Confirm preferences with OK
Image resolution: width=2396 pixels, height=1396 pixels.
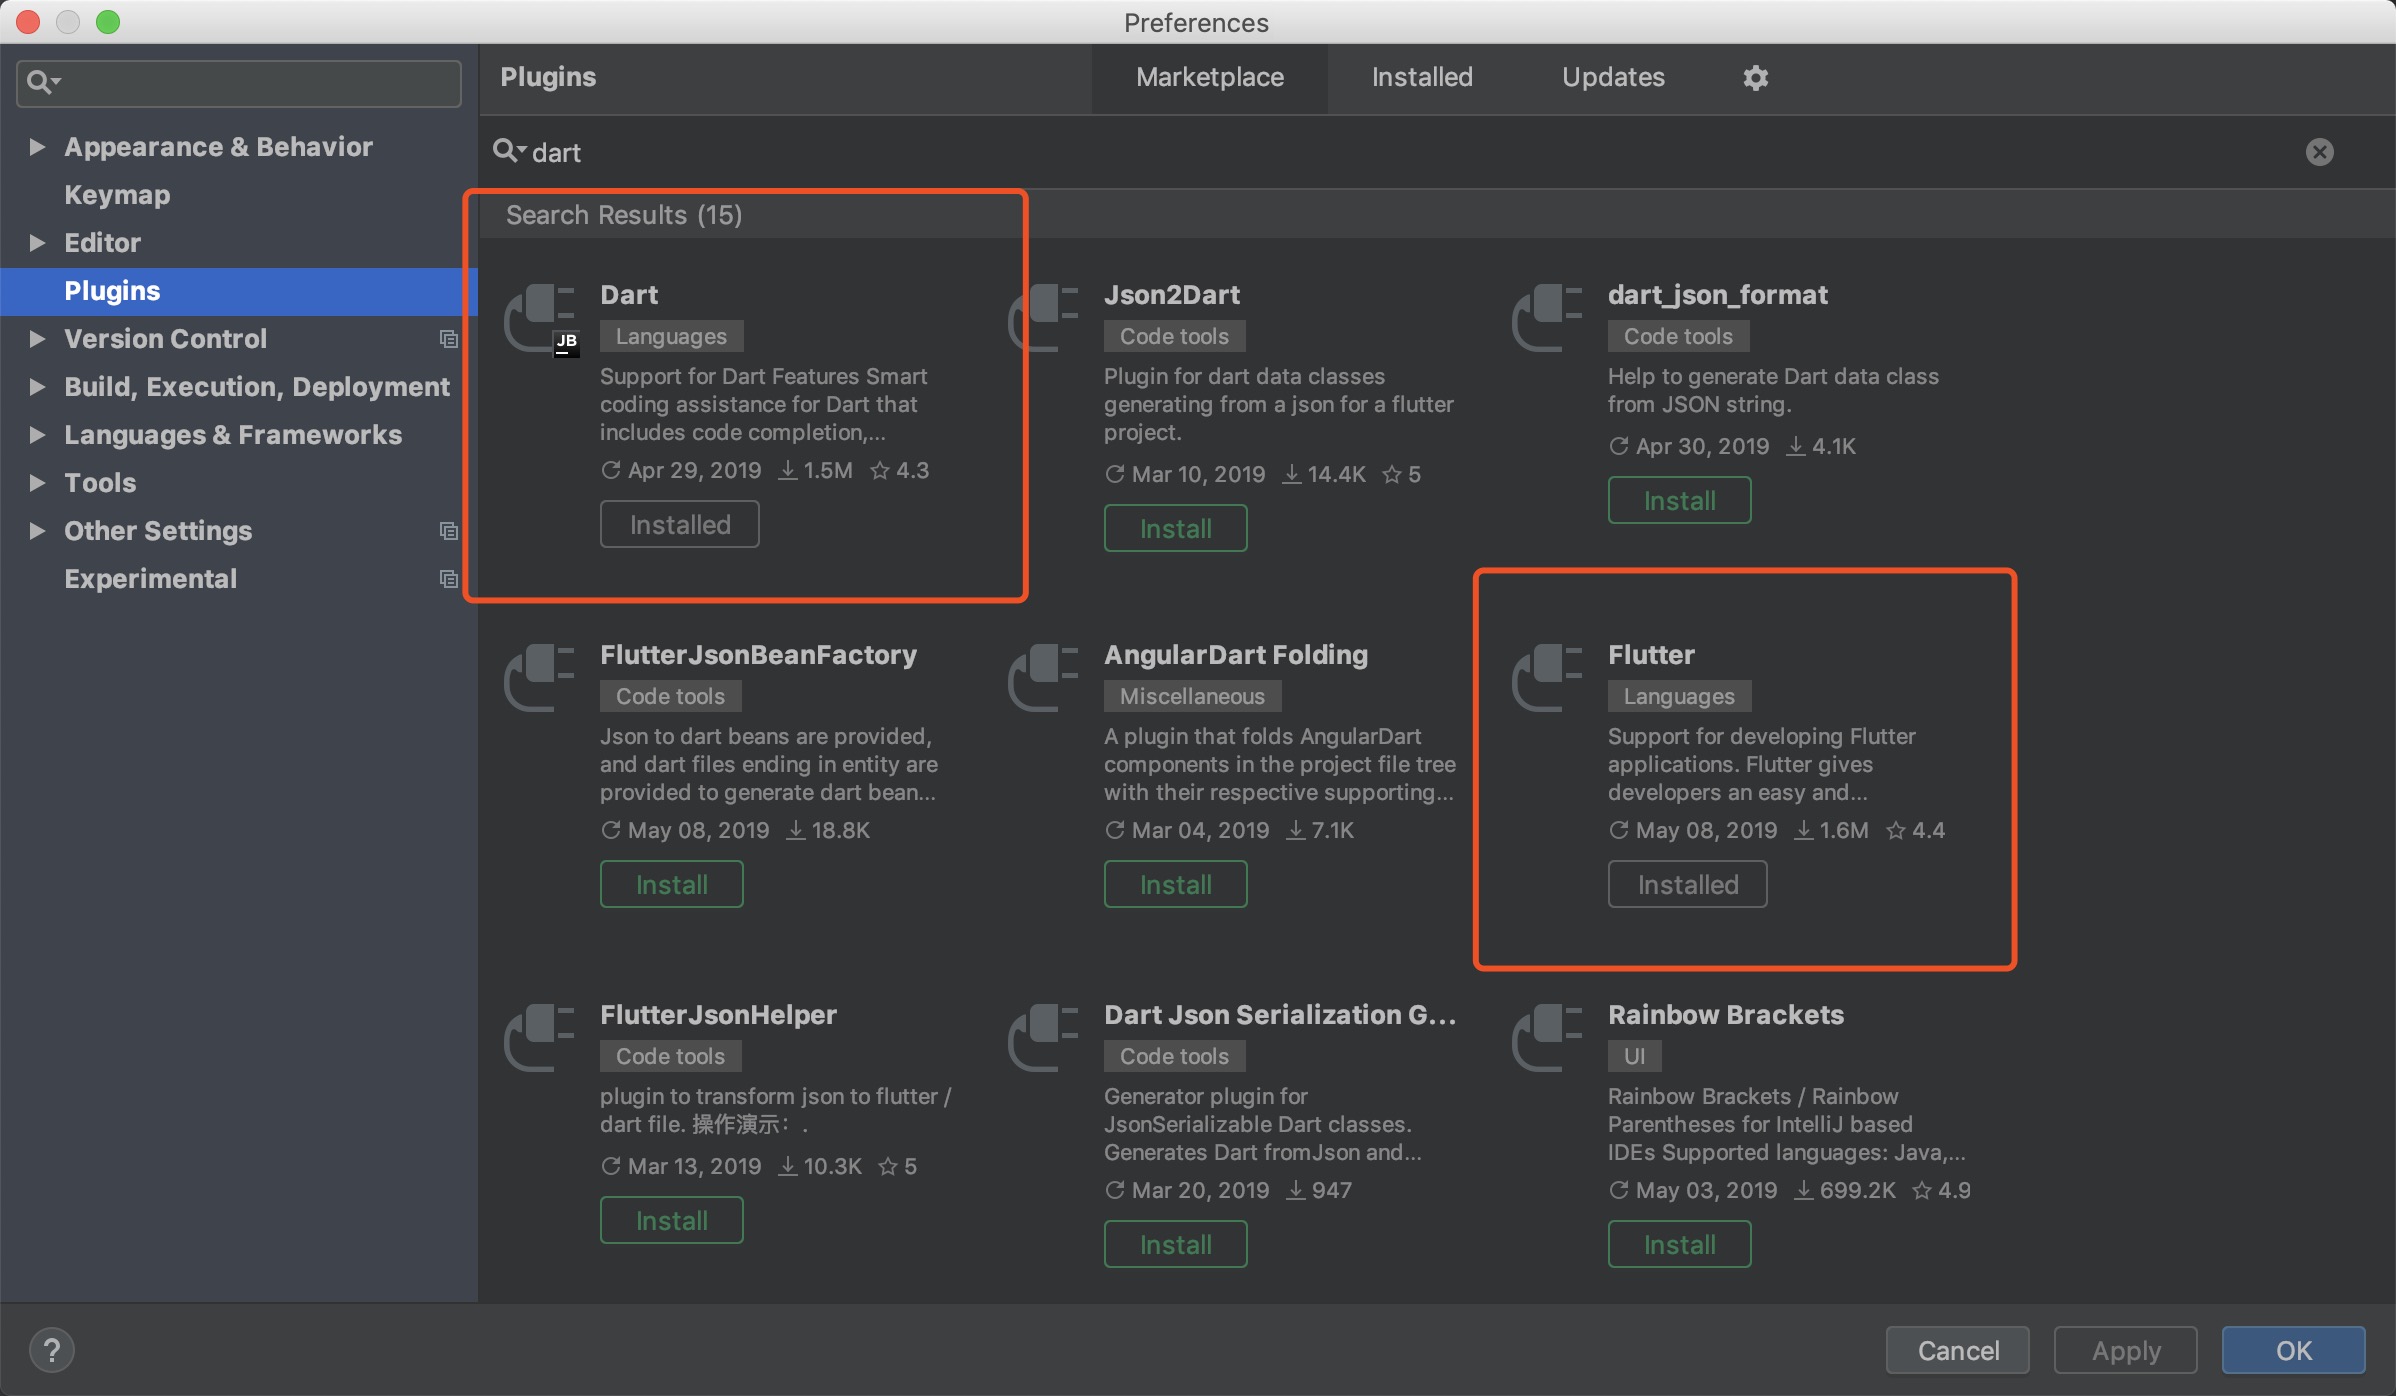(2293, 1350)
